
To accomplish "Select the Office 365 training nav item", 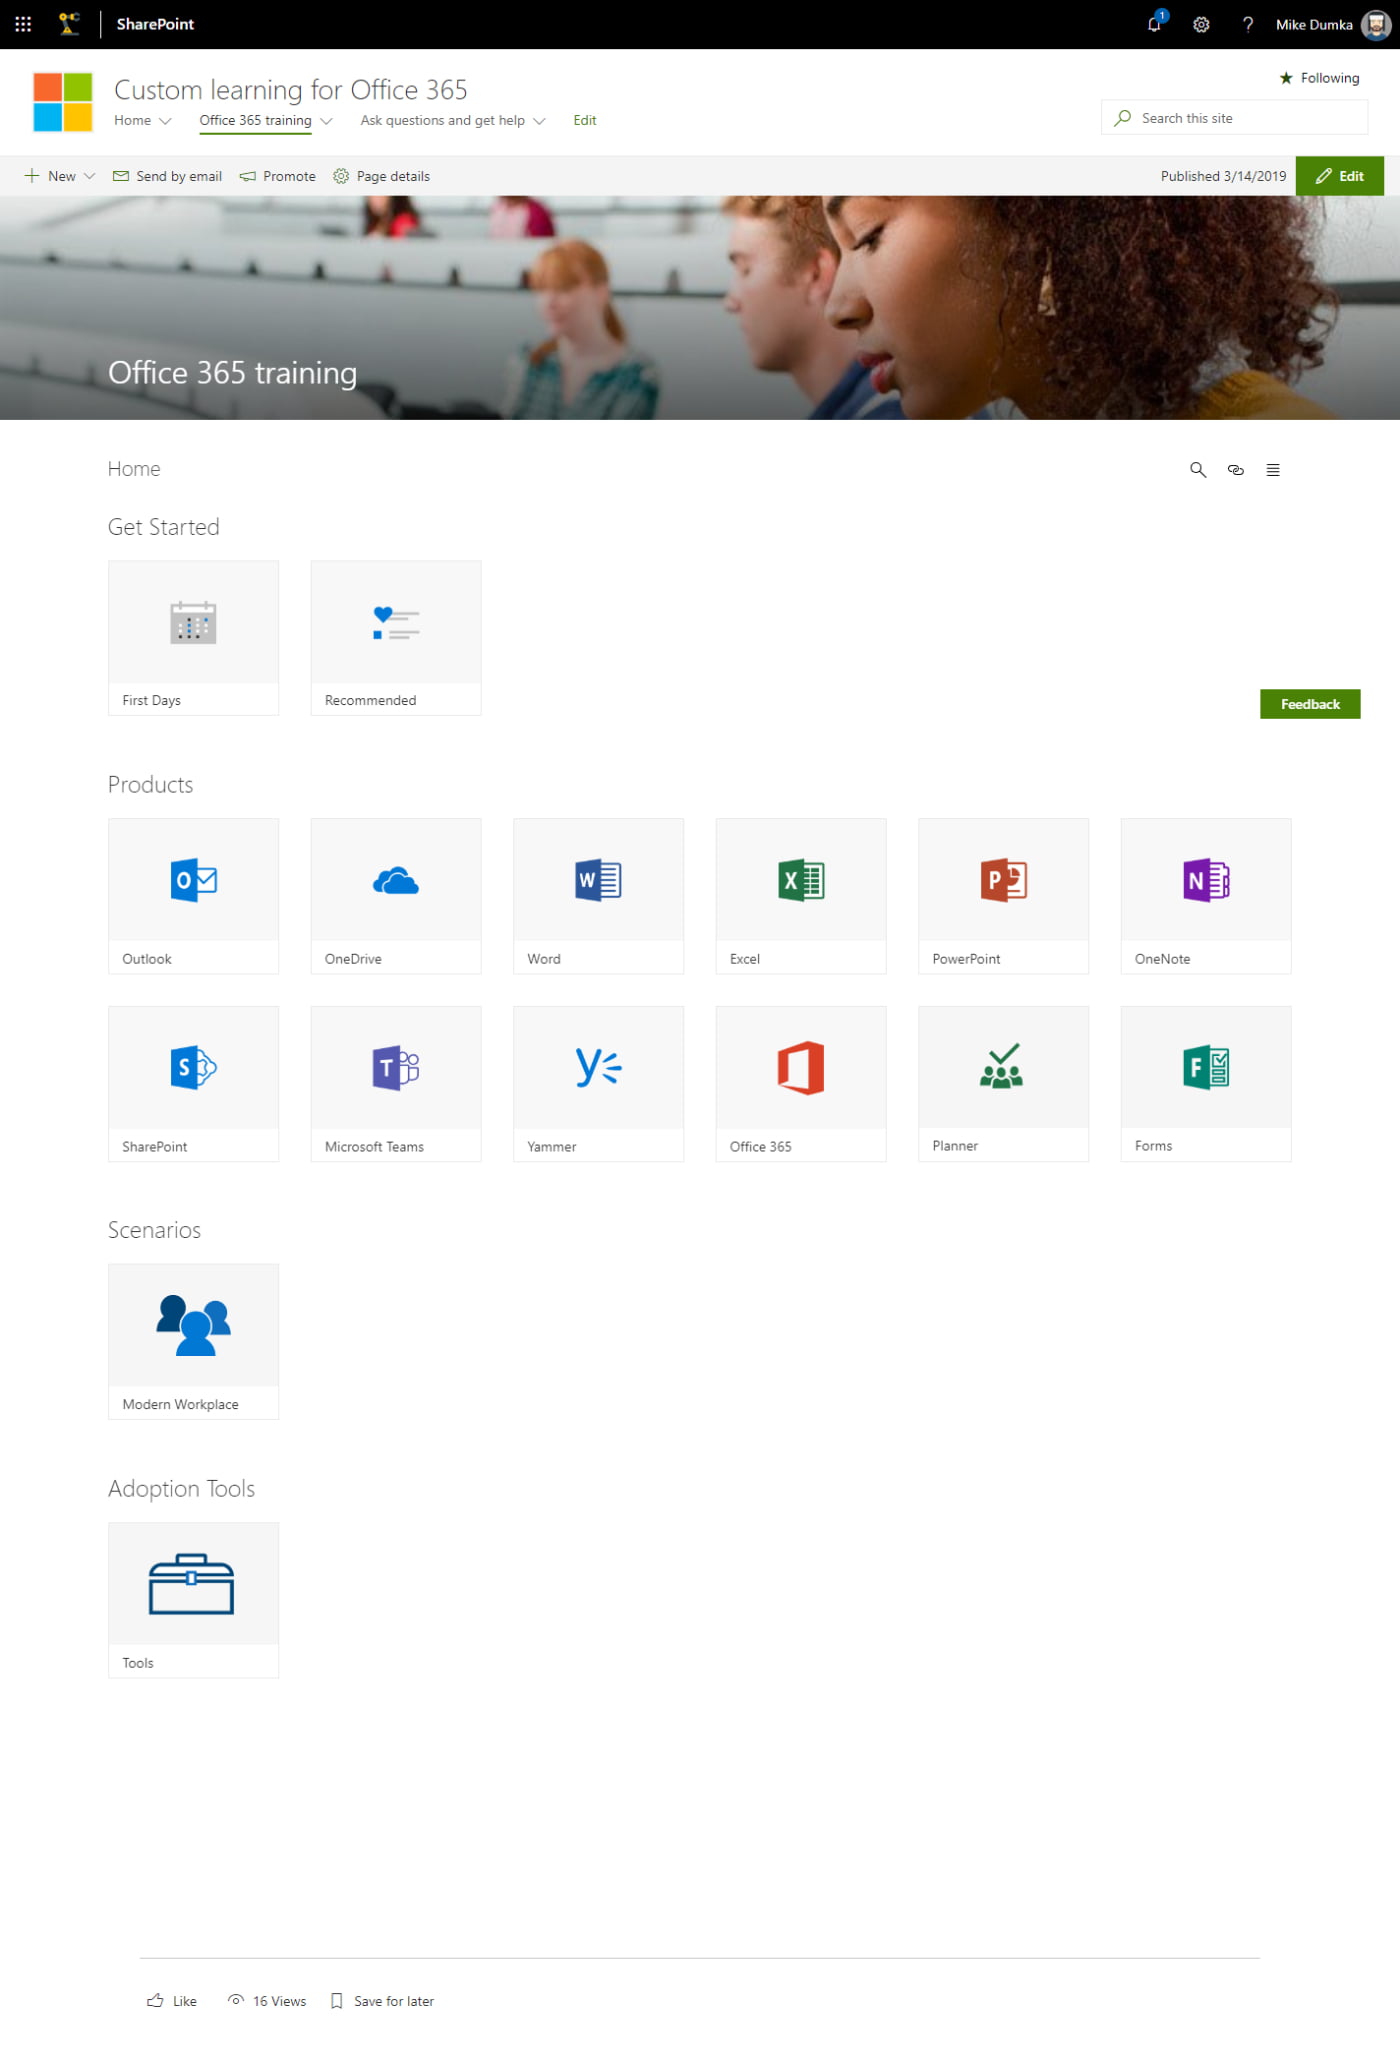I will point(255,121).
